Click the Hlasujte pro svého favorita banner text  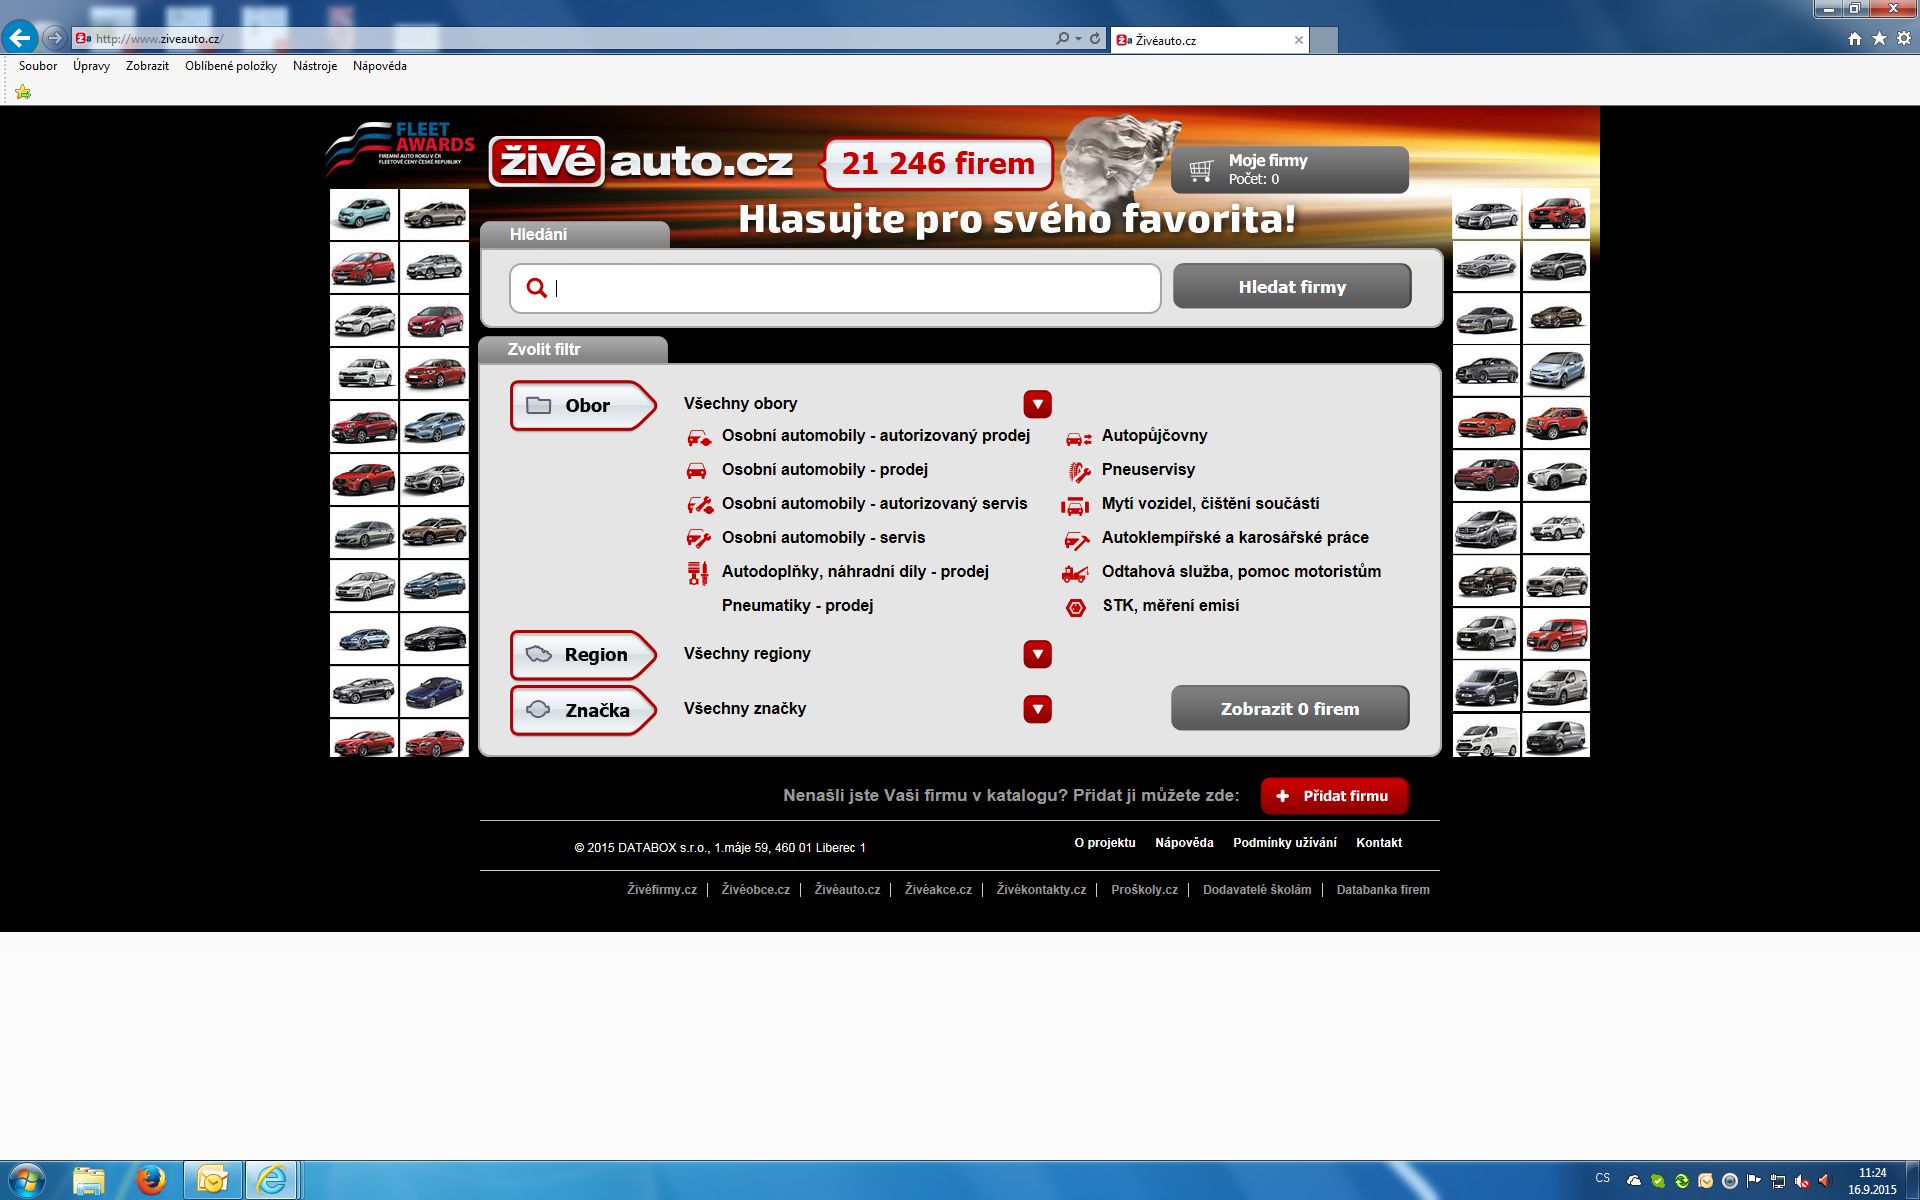coord(1017,219)
